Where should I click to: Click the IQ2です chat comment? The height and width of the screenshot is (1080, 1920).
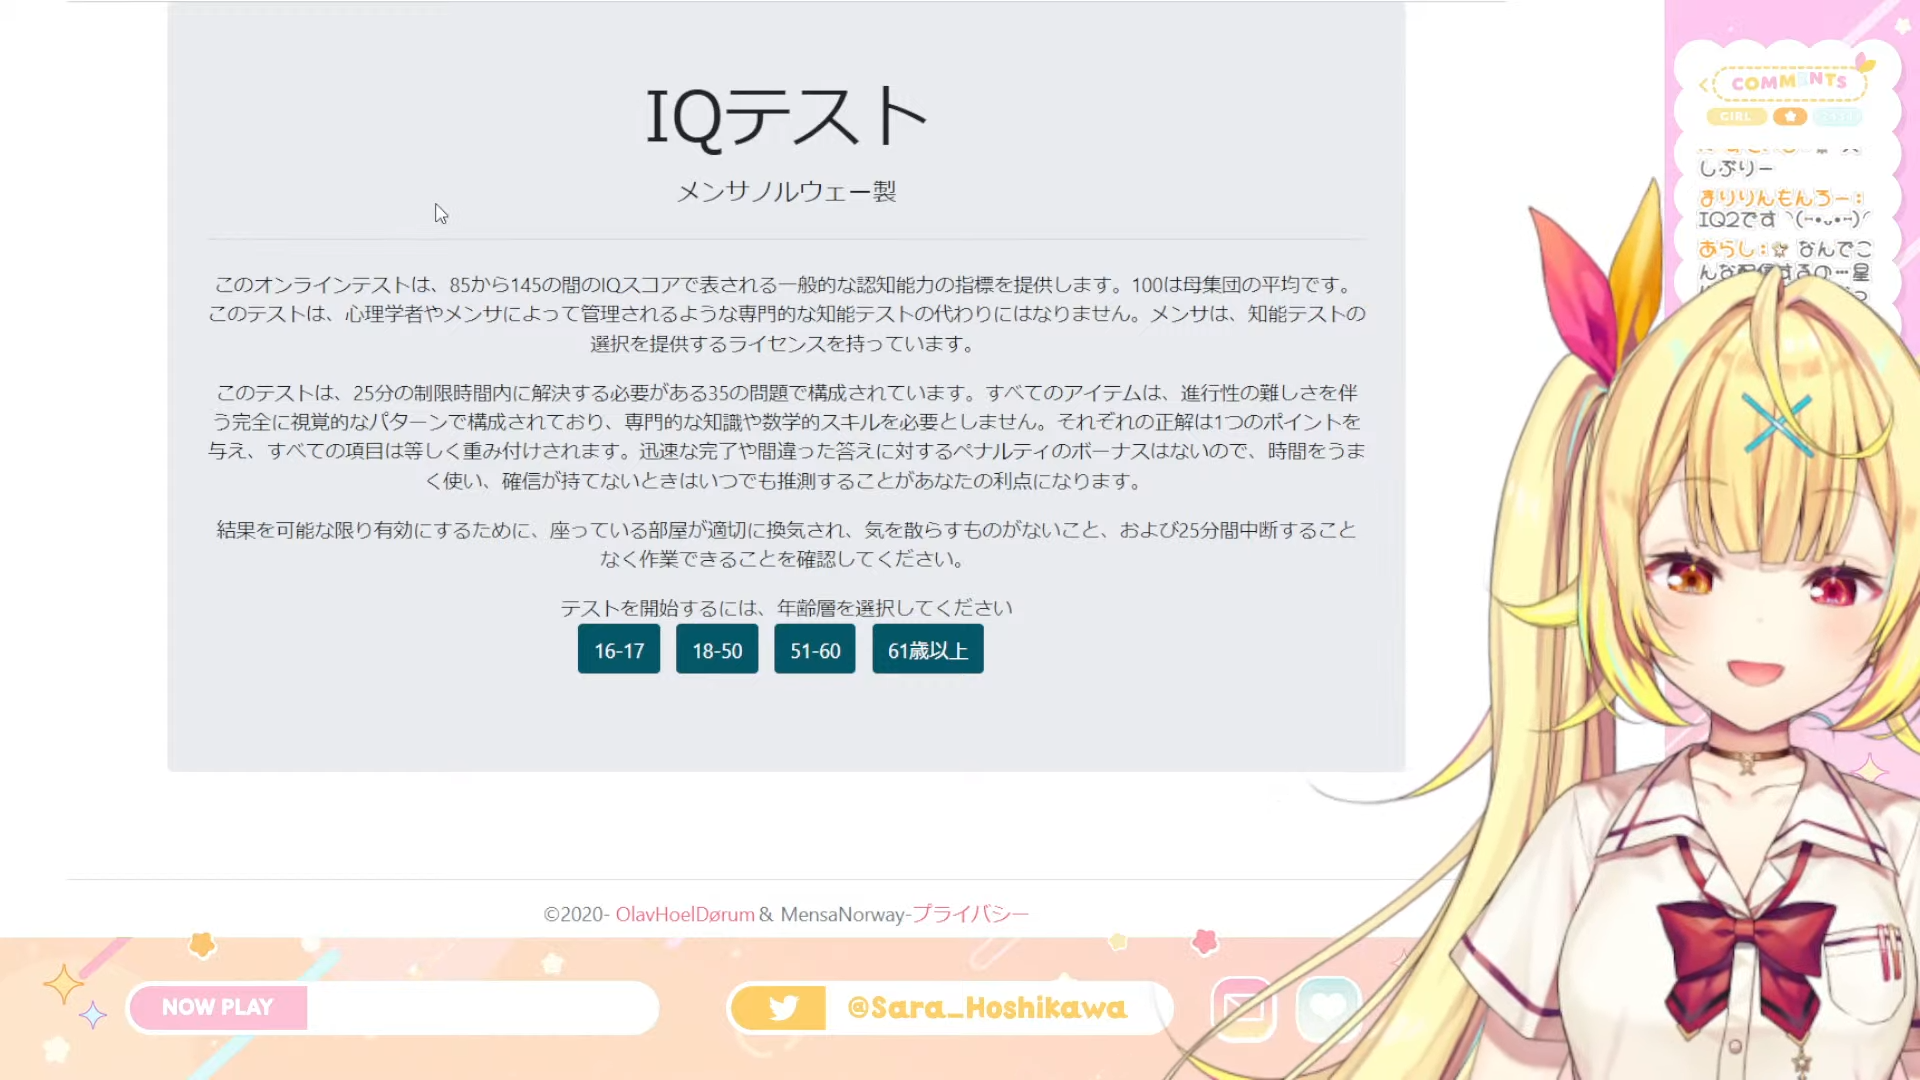(x=1783, y=219)
